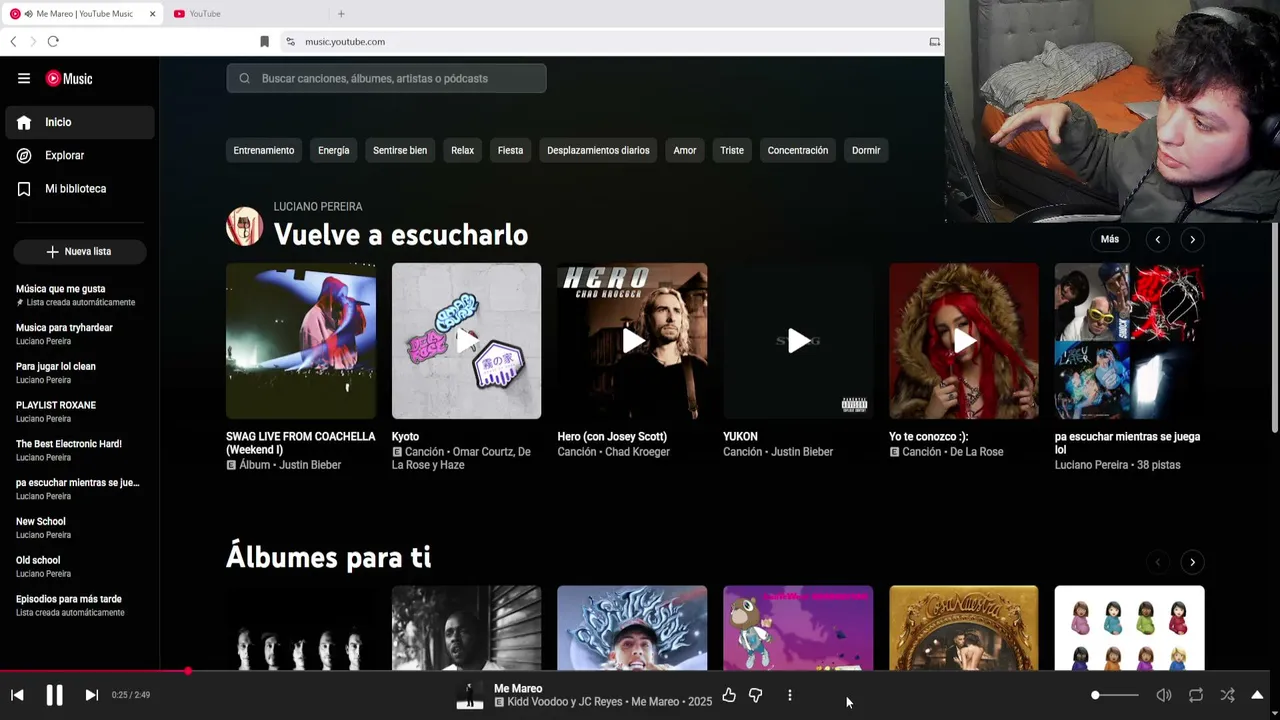Select the Concentración mood chip
This screenshot has width=1280, height=720.
click(798, 150)
